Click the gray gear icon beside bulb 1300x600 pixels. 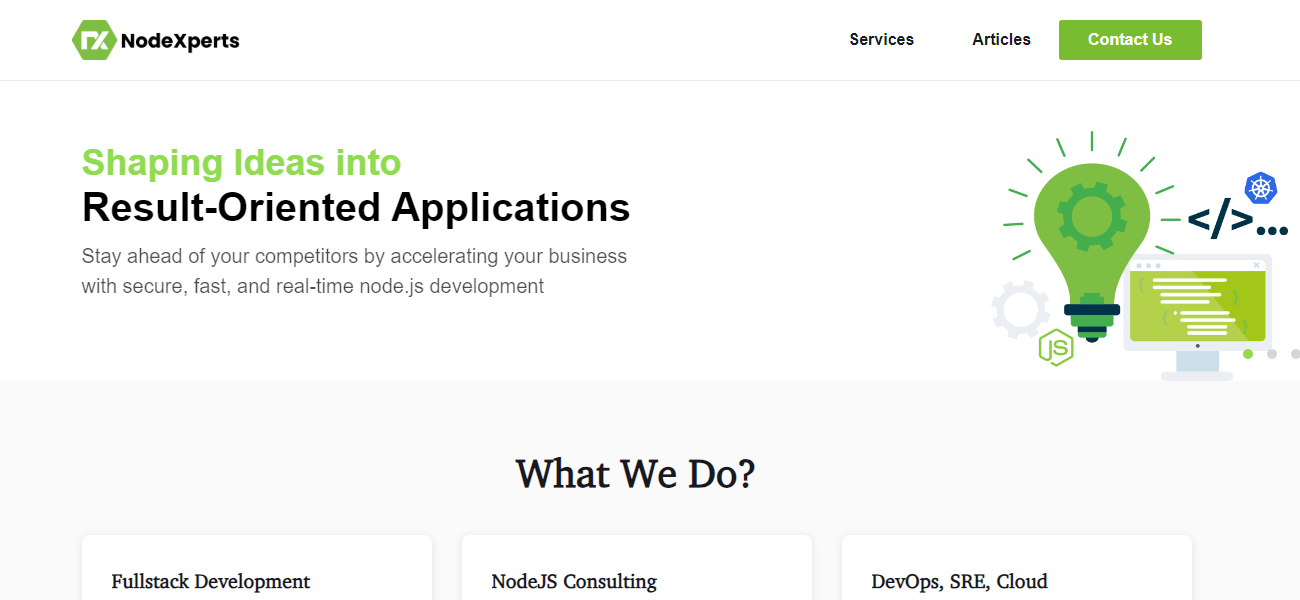tap(1020, 309)
